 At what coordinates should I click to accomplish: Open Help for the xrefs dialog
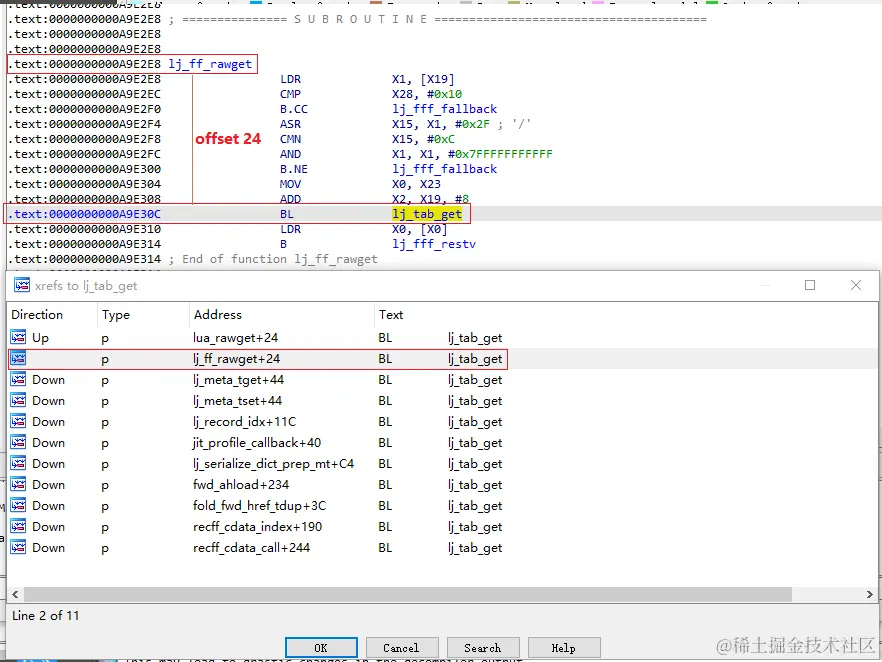click(x=564, y=647)
